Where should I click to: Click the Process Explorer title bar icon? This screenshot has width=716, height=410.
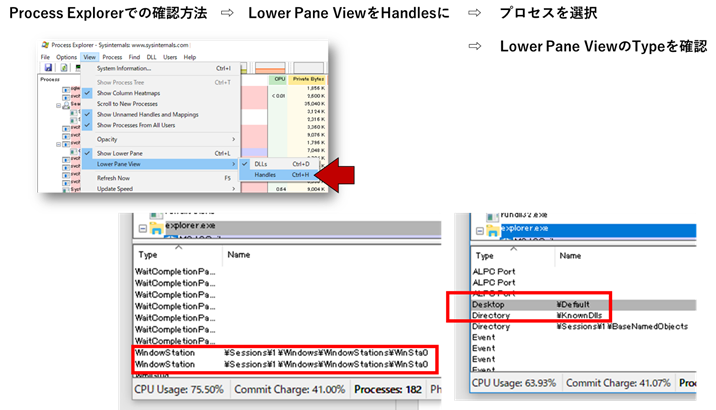click(x=45, y=45)
